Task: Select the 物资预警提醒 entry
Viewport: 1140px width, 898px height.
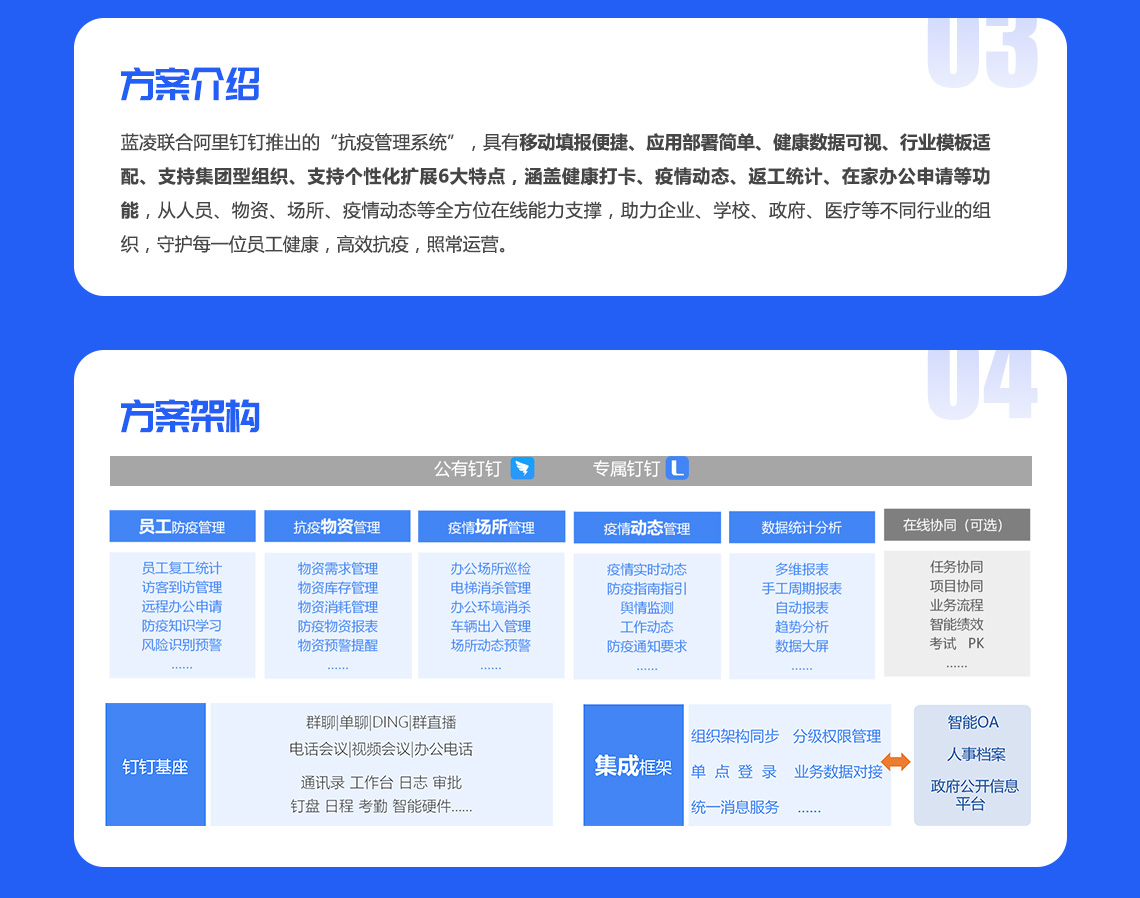Action: (338, 646)
